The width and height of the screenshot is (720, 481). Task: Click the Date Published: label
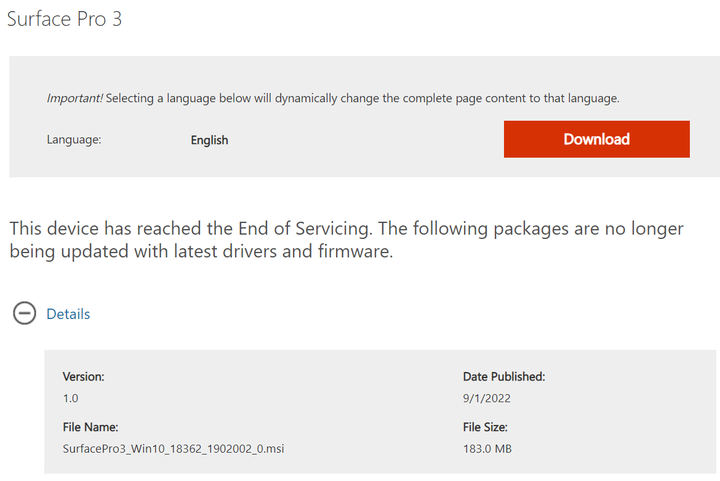[x=504, y=376]
